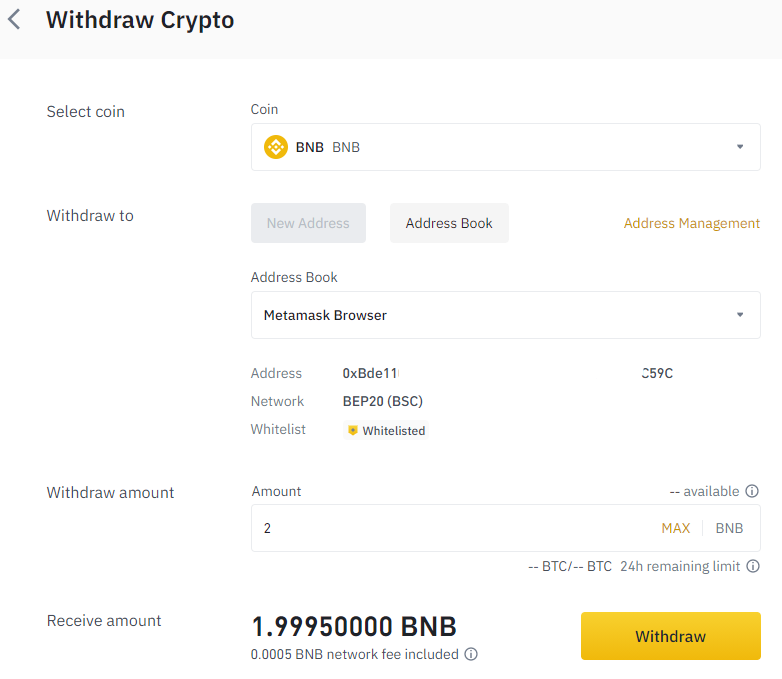
Task: Switch to Address Book tab
Action: point(449,223)
